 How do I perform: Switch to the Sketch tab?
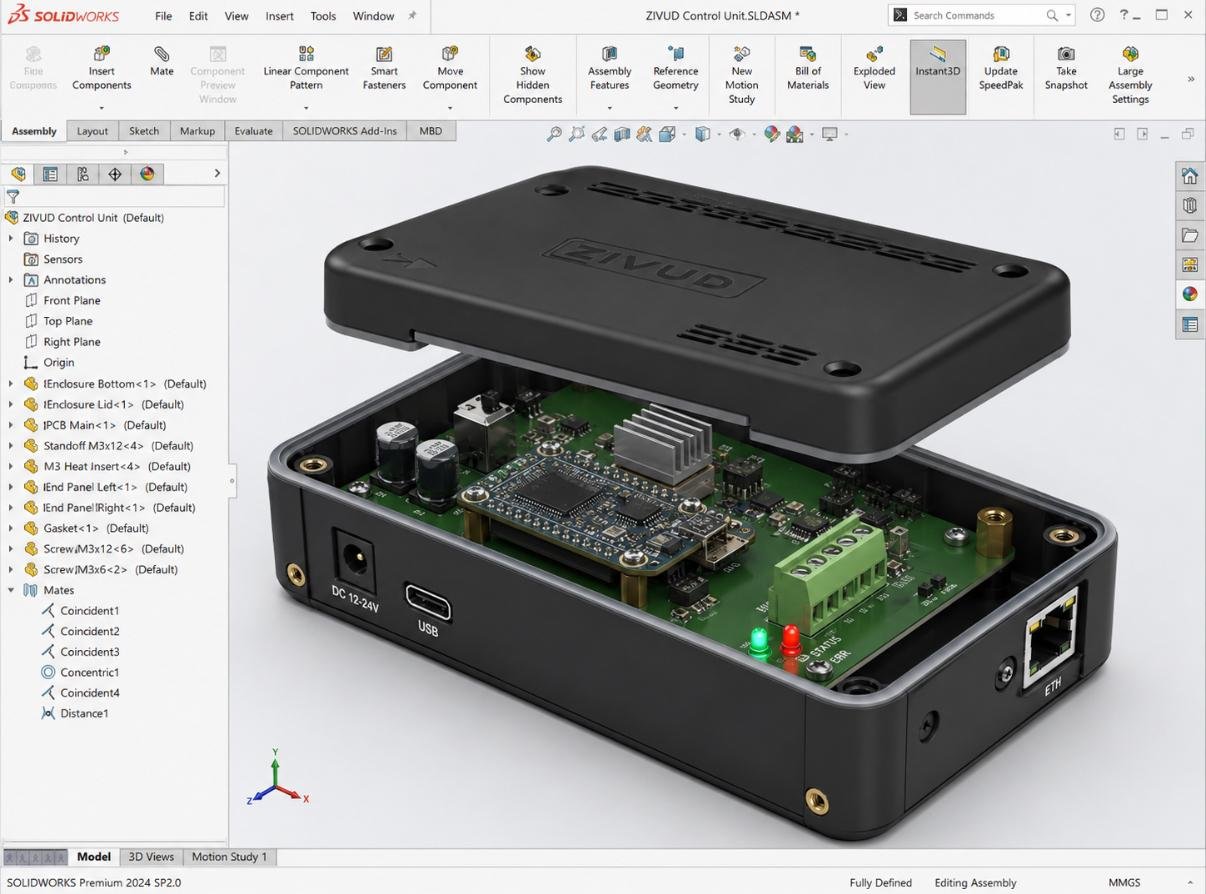tap(144, 131)
